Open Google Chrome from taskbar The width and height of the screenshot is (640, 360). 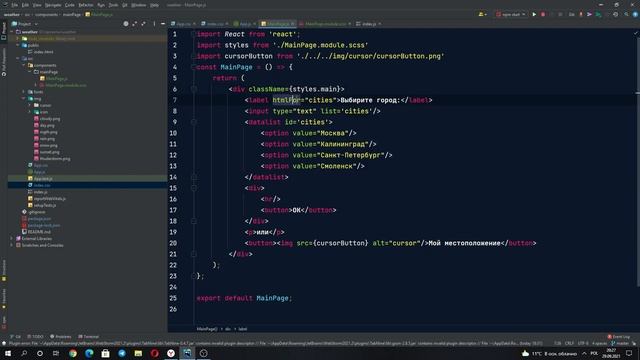click(x=73, y=353)
